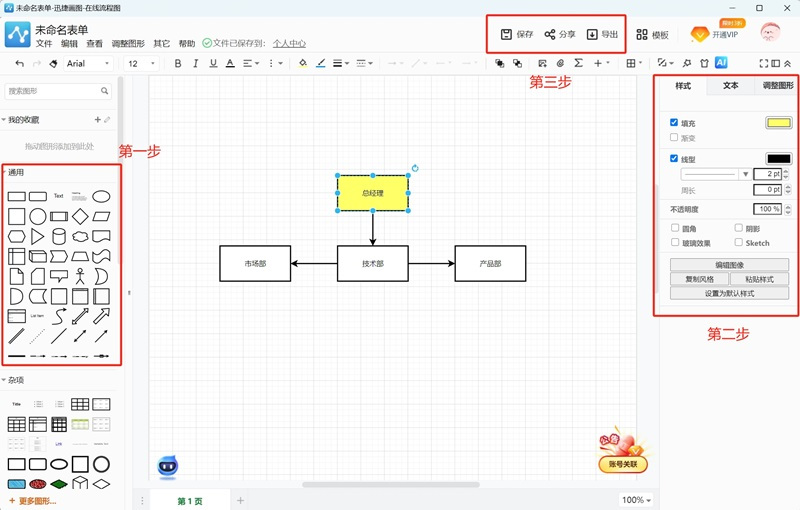Switch to the 调整图形 tab in right panel

777,86
